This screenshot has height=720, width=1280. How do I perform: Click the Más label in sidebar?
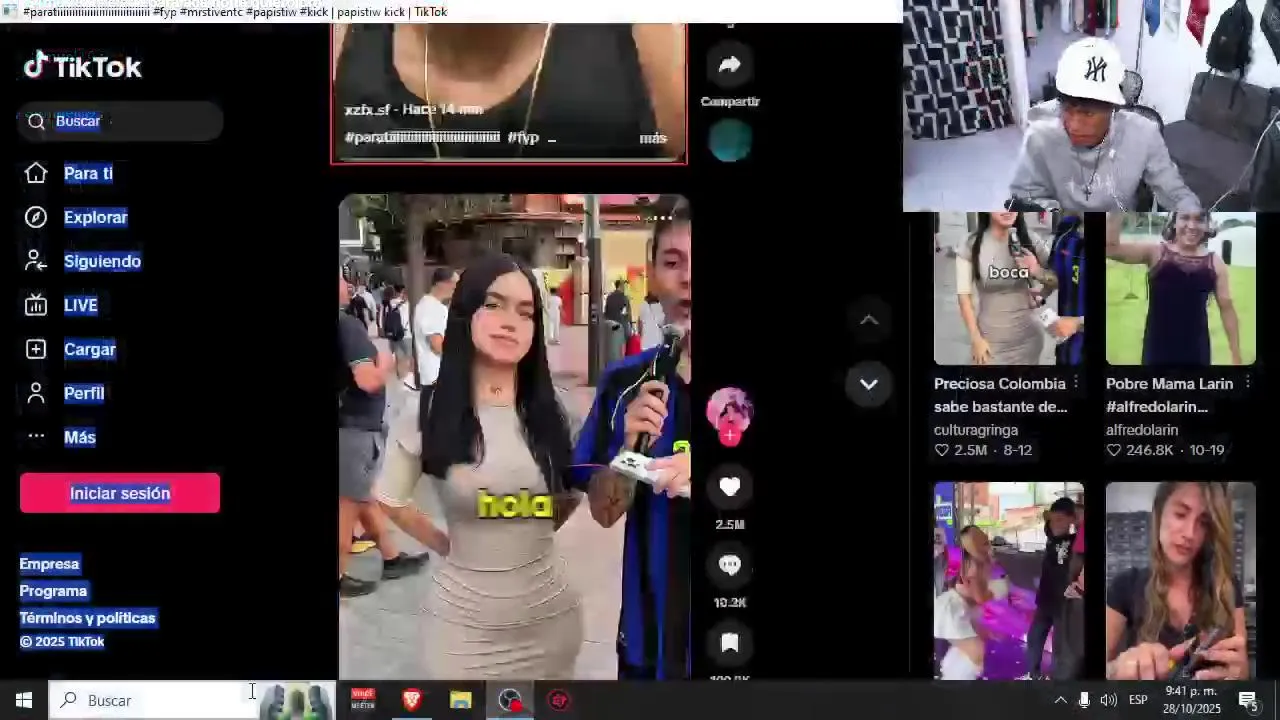(80, 437)
